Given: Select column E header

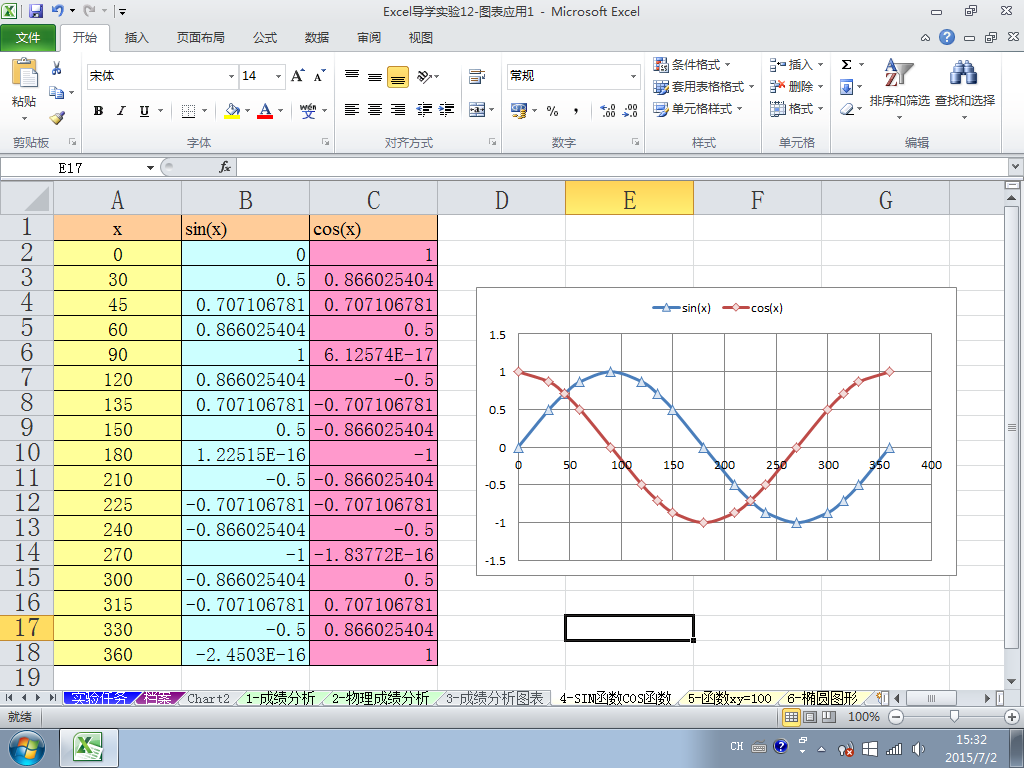Looking at the screenshot, I should coord(629,199).
